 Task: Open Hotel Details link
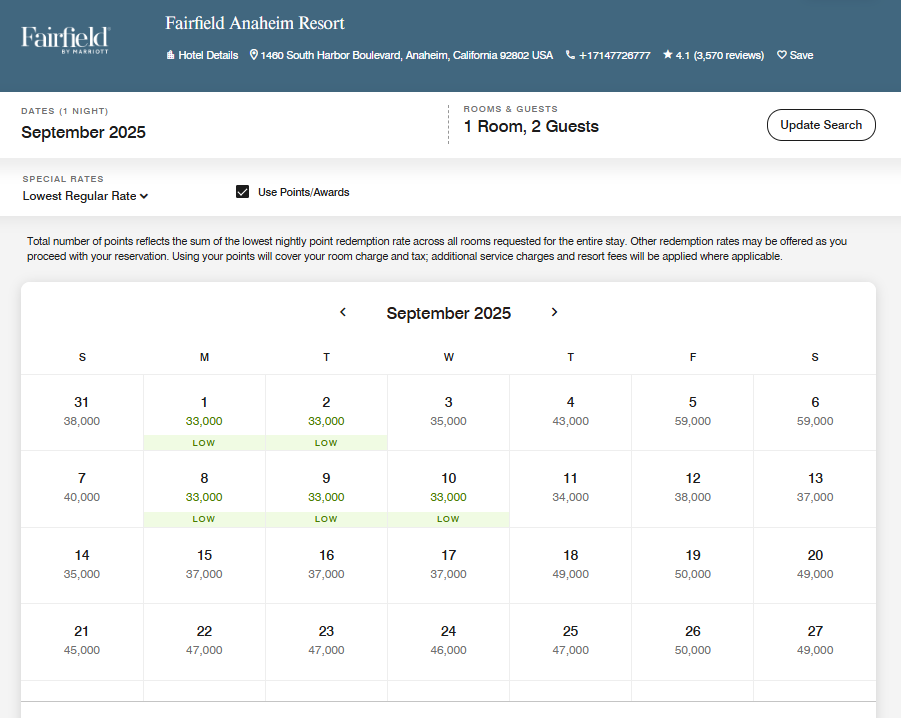(x=202, y=55)
